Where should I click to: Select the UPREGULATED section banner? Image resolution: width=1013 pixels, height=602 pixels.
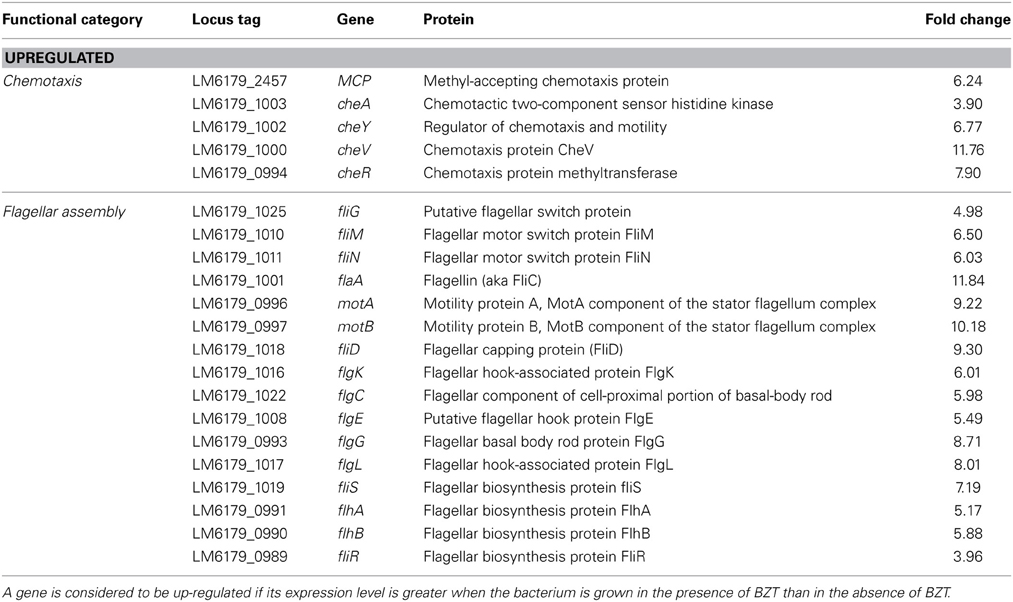506,57
